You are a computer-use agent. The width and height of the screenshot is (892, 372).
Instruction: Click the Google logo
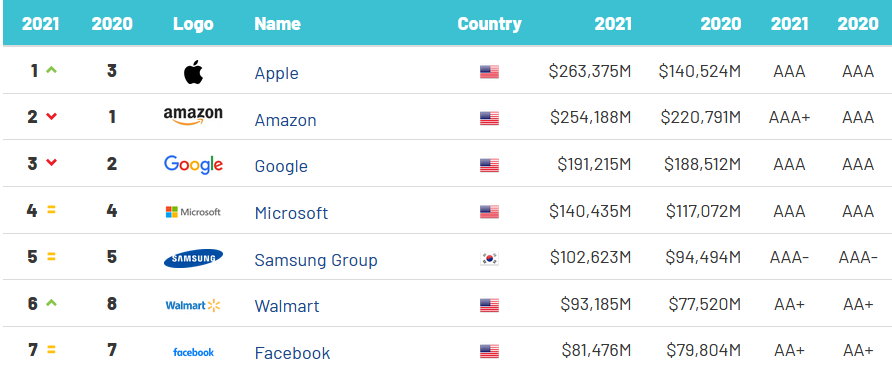(193, 164)
